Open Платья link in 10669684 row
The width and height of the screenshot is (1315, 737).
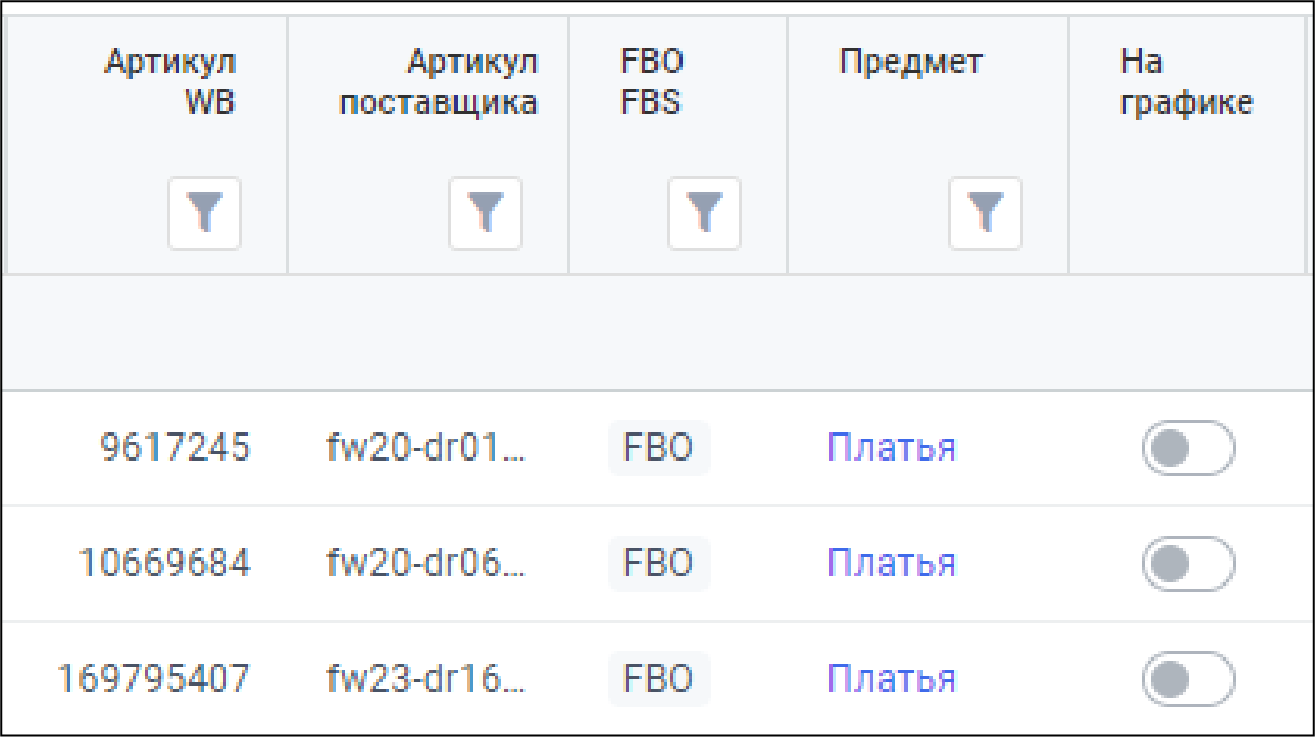[891, 564]
